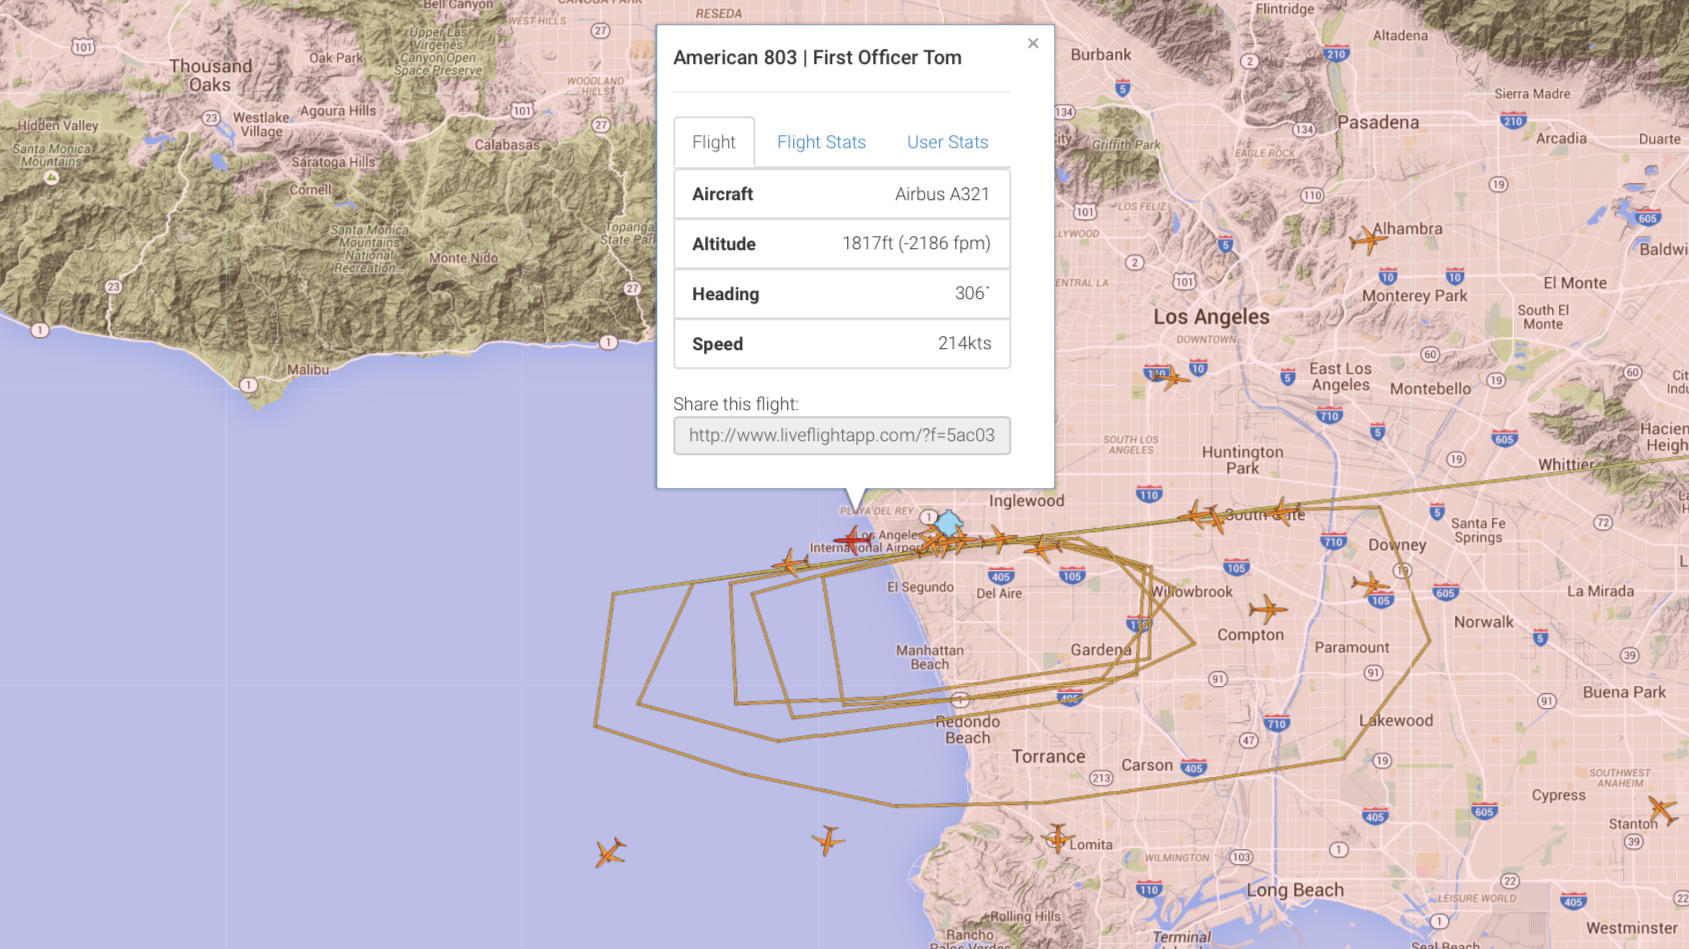Click the Long Beach map label
Image resolution: width=1689 pixels, height=949 pixels.
(1295, 890)
